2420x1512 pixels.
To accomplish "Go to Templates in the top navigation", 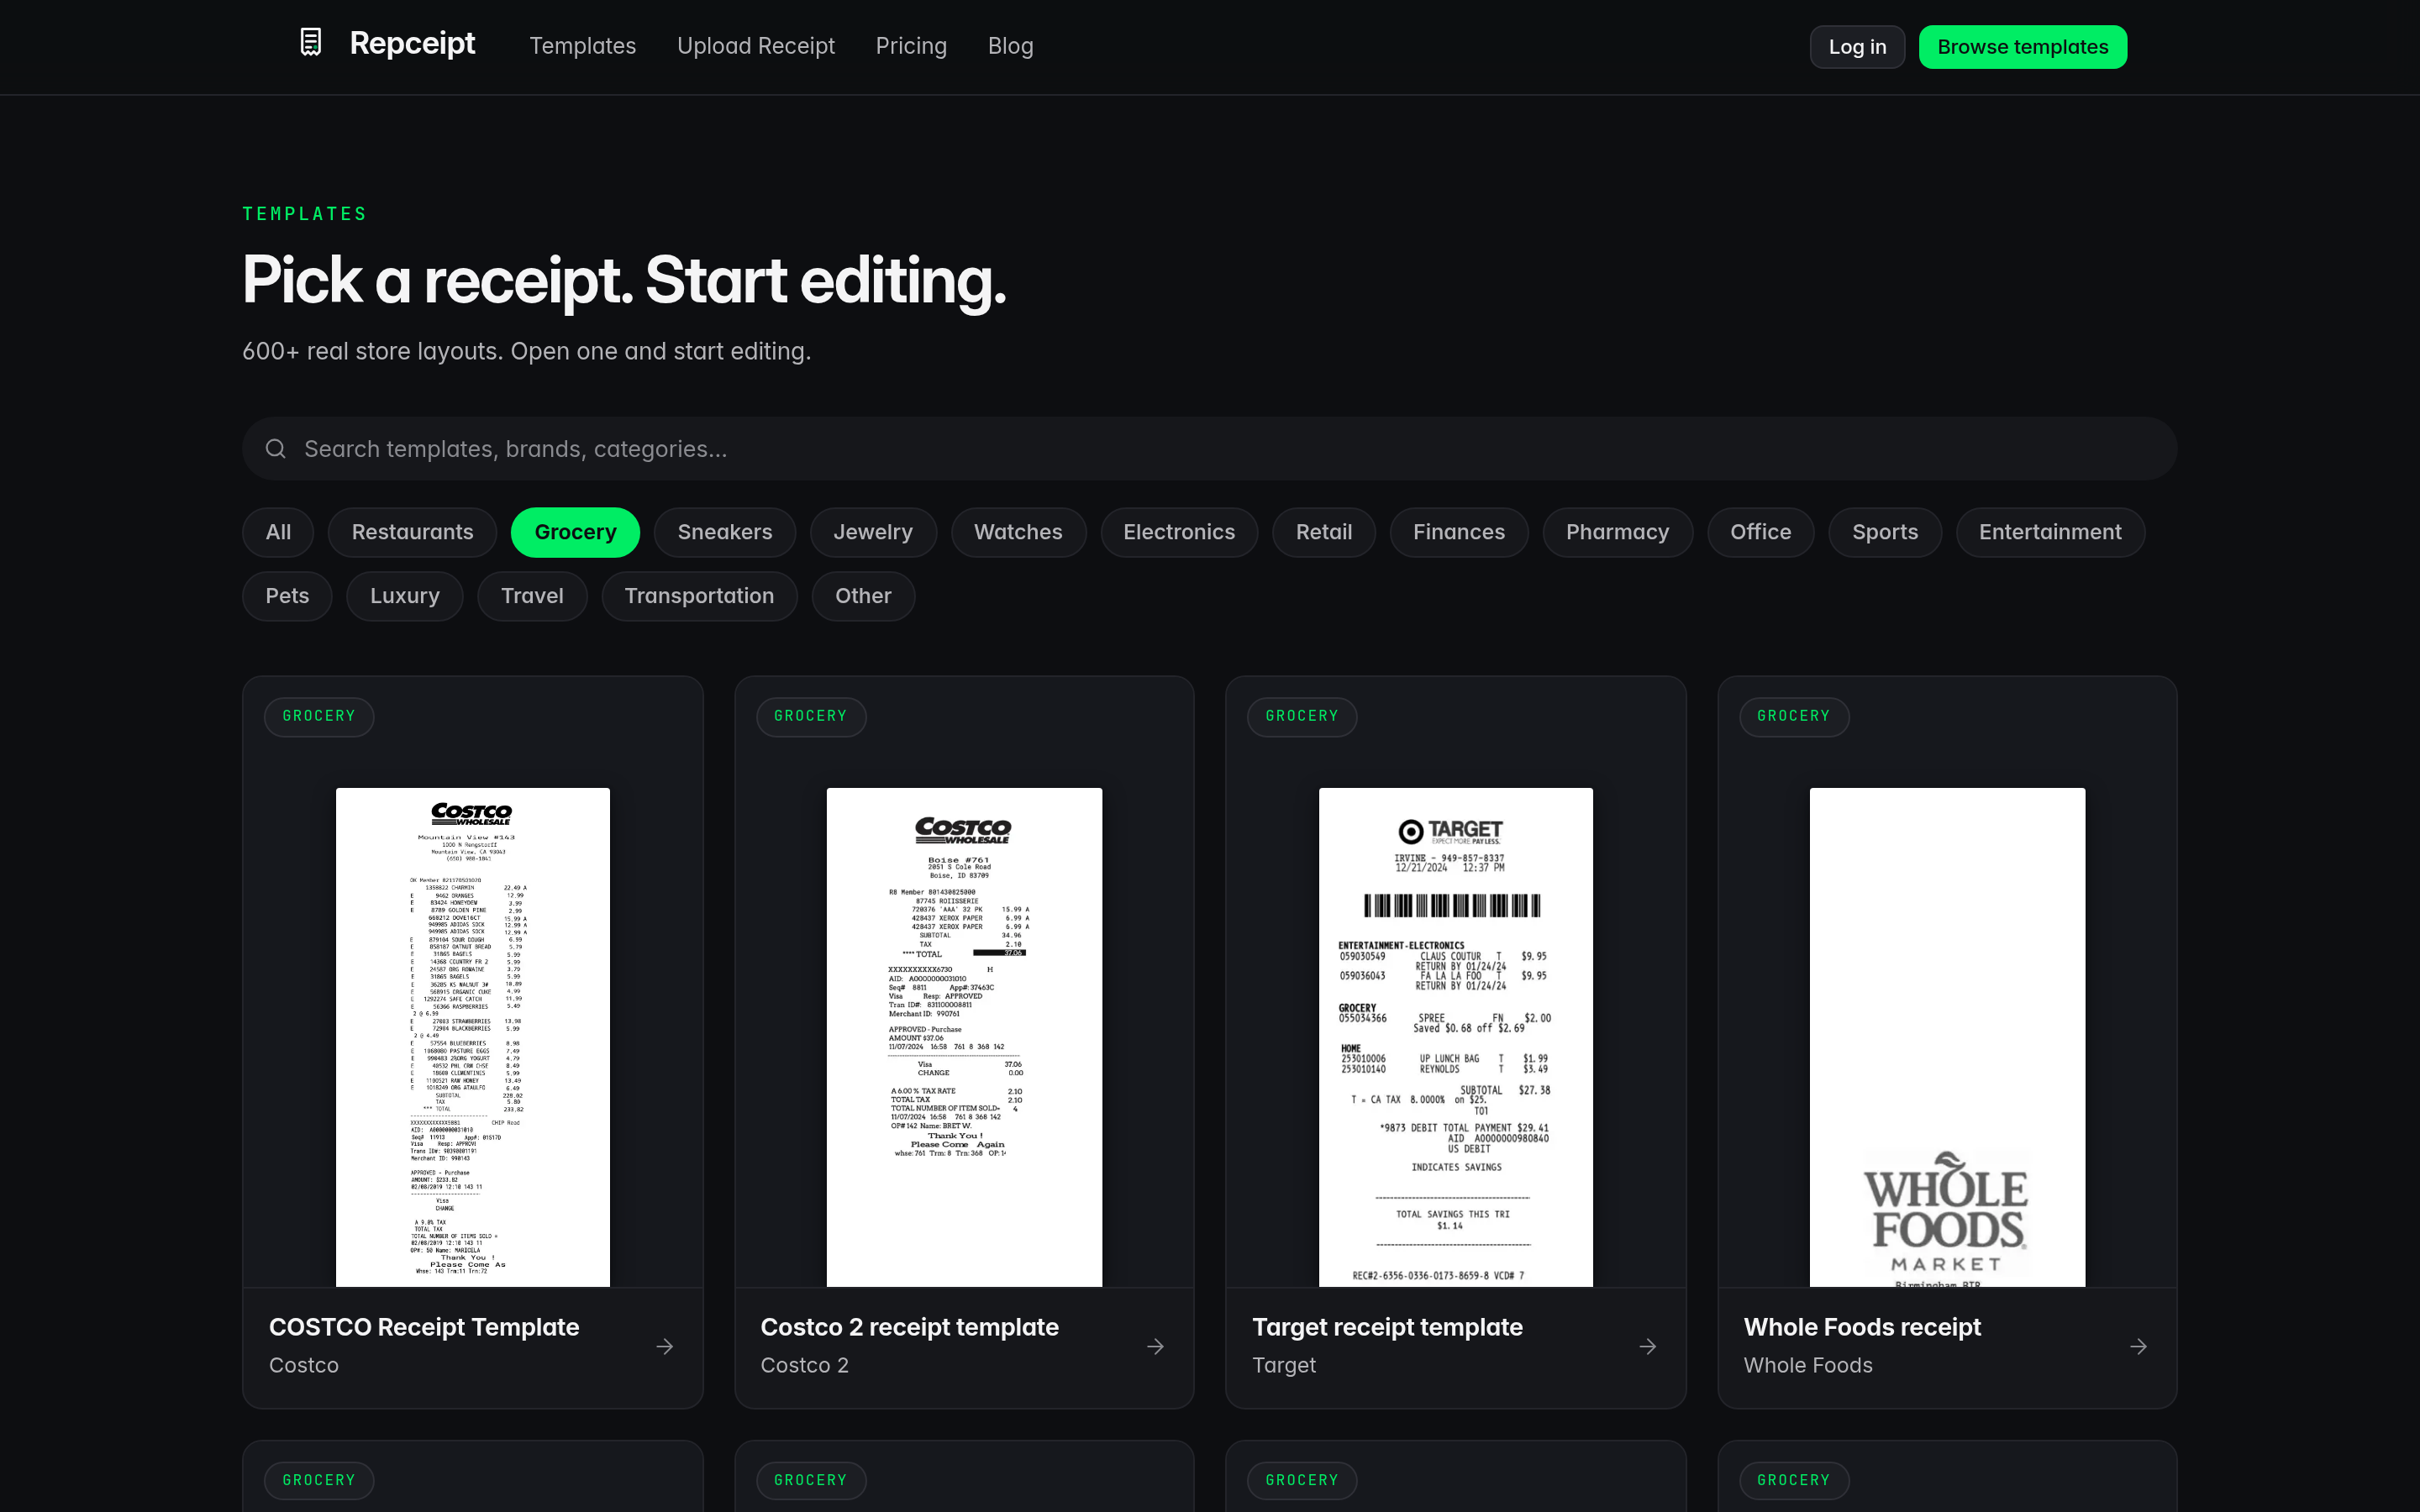I will 583,46.
